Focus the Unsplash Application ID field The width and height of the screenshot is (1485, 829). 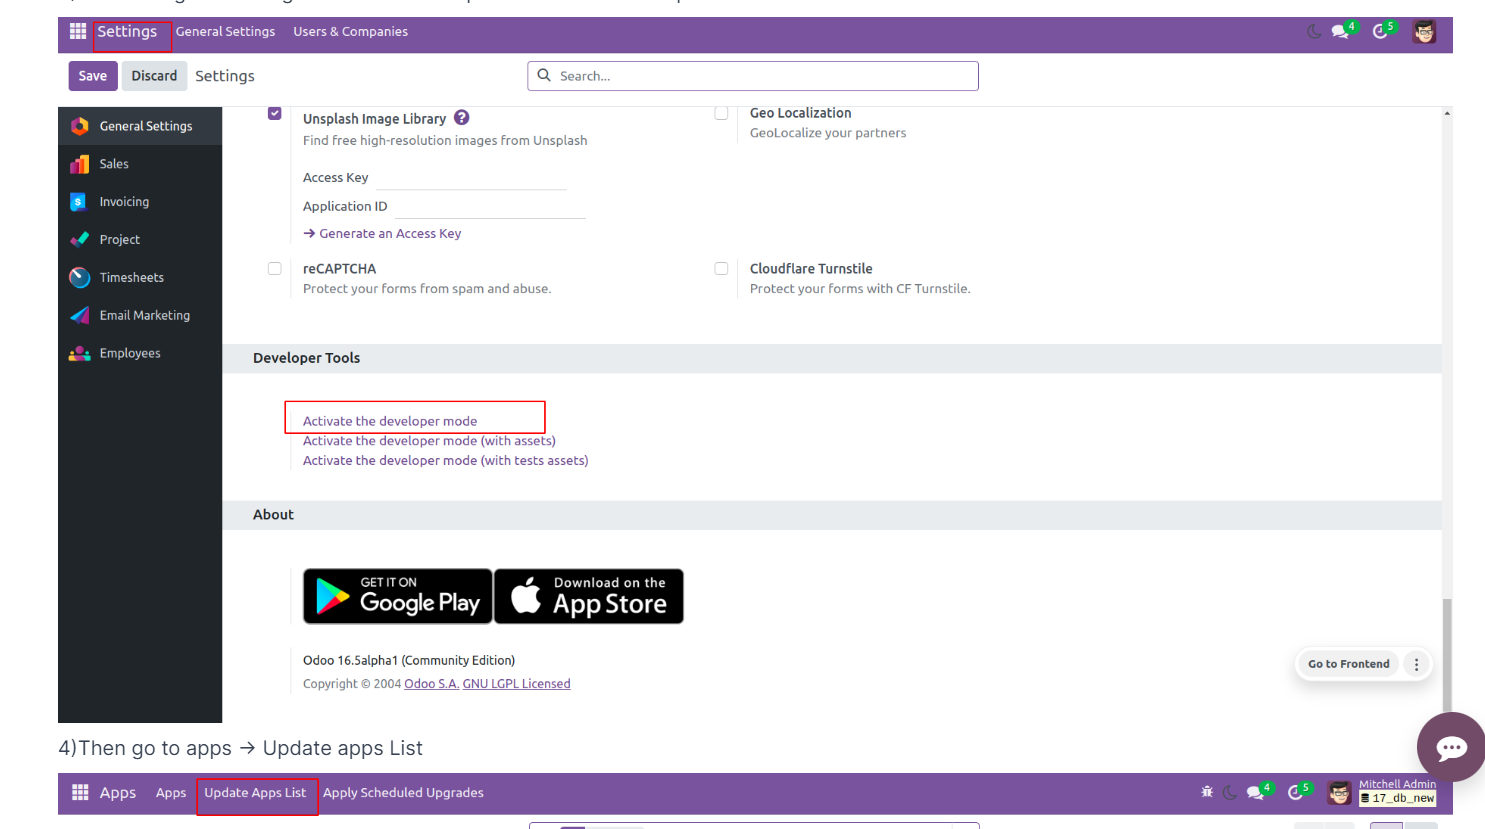pyautogui.click(x=490, y=207)
